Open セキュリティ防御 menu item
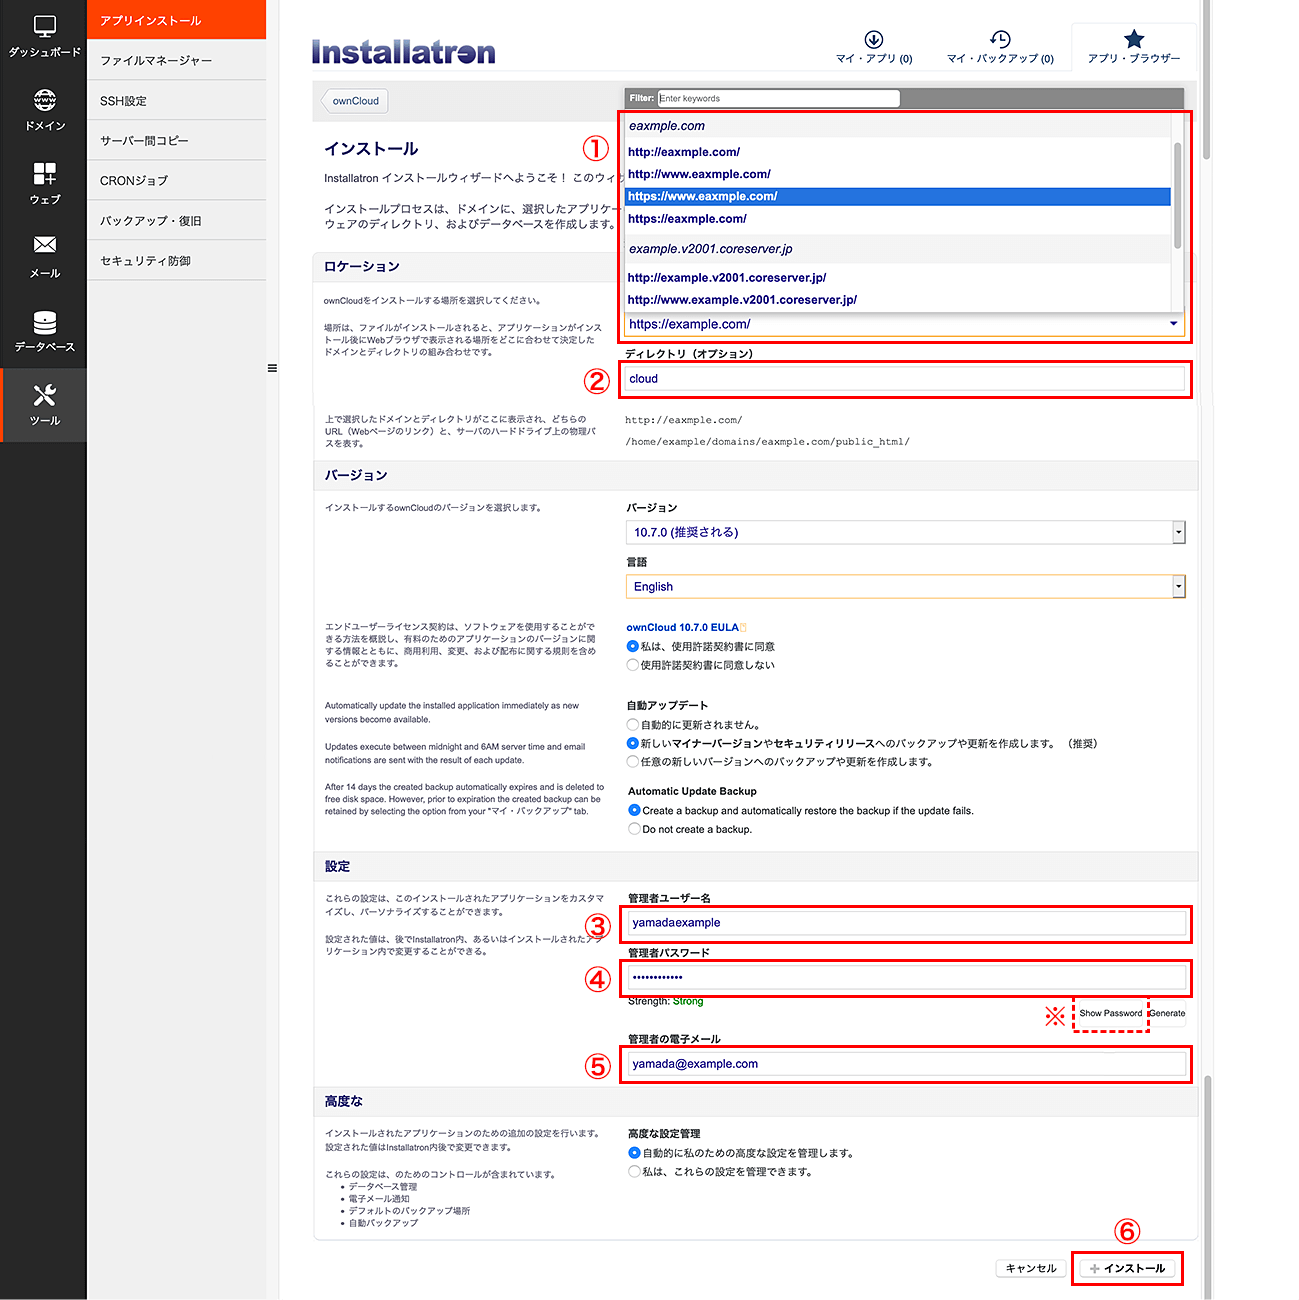Image resolution: width=1299 pixels, height=1300 pixels. click(177, 260)
